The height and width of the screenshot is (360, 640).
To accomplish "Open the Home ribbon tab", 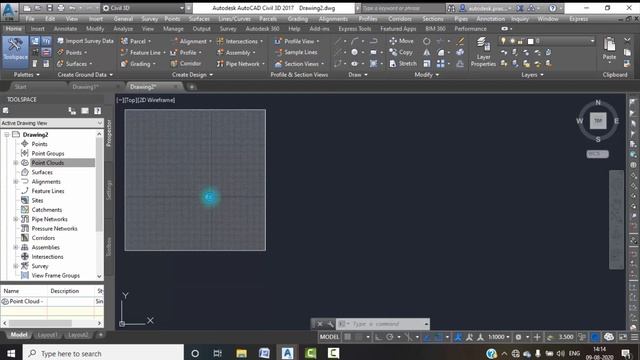I will 13,29.
